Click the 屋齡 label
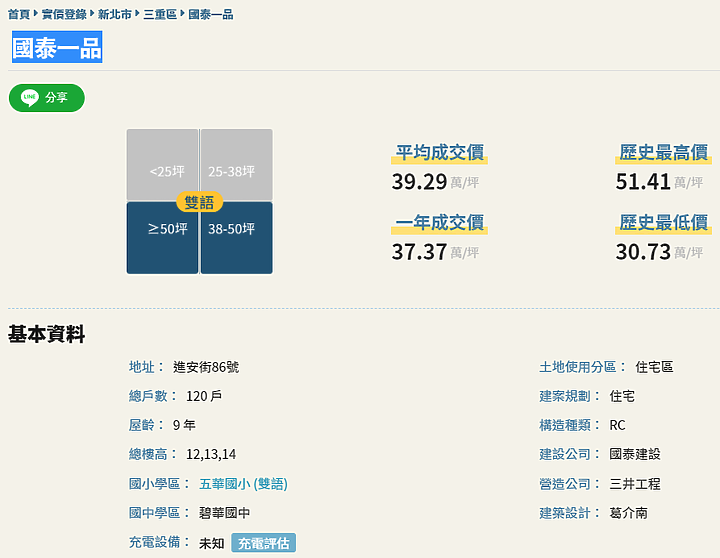Screen dimensions: 720x558 [x=146, y=425]
